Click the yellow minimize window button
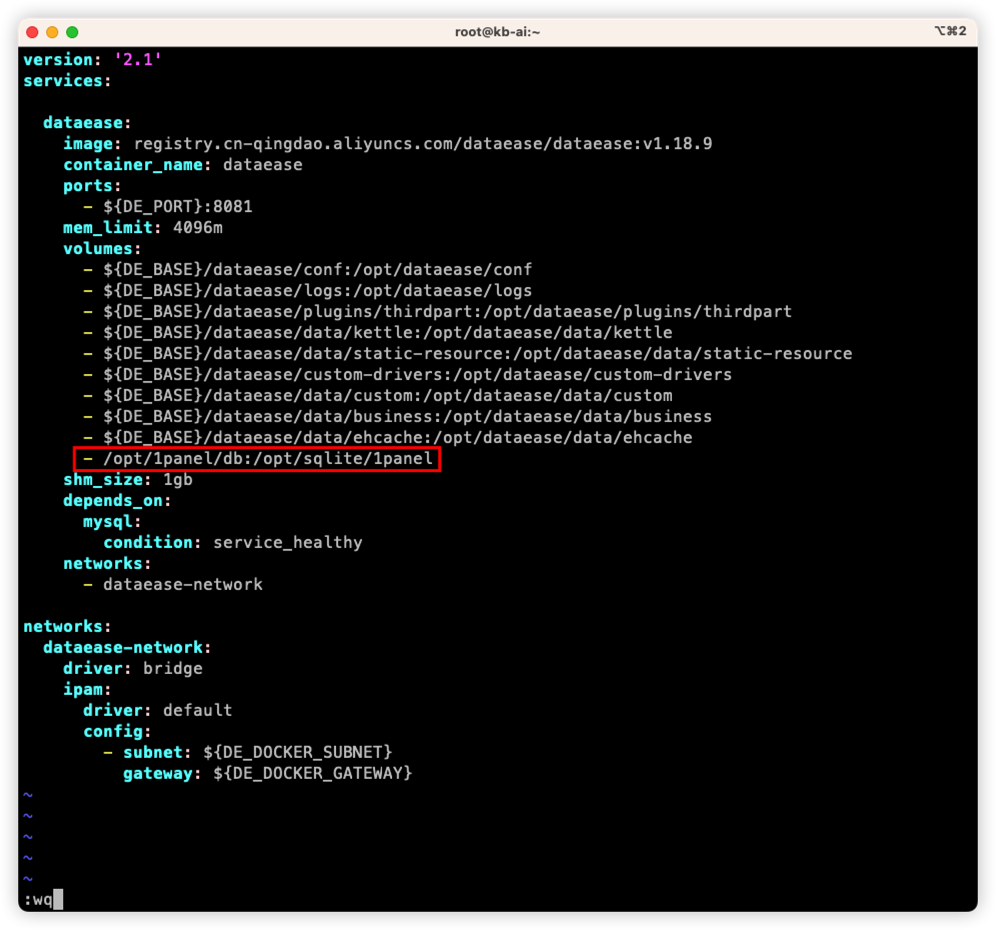Screen dimensions: 996x930 pos(52,32)
